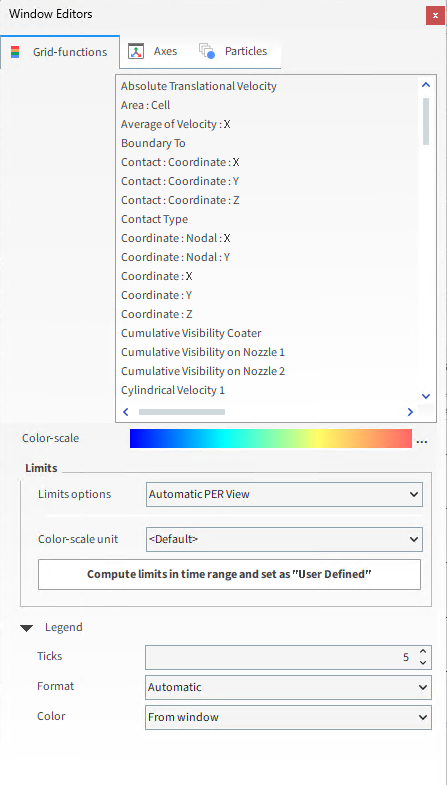Collapse the Legend section
Viewport: 447px width, 785px height.
[27, 628]
